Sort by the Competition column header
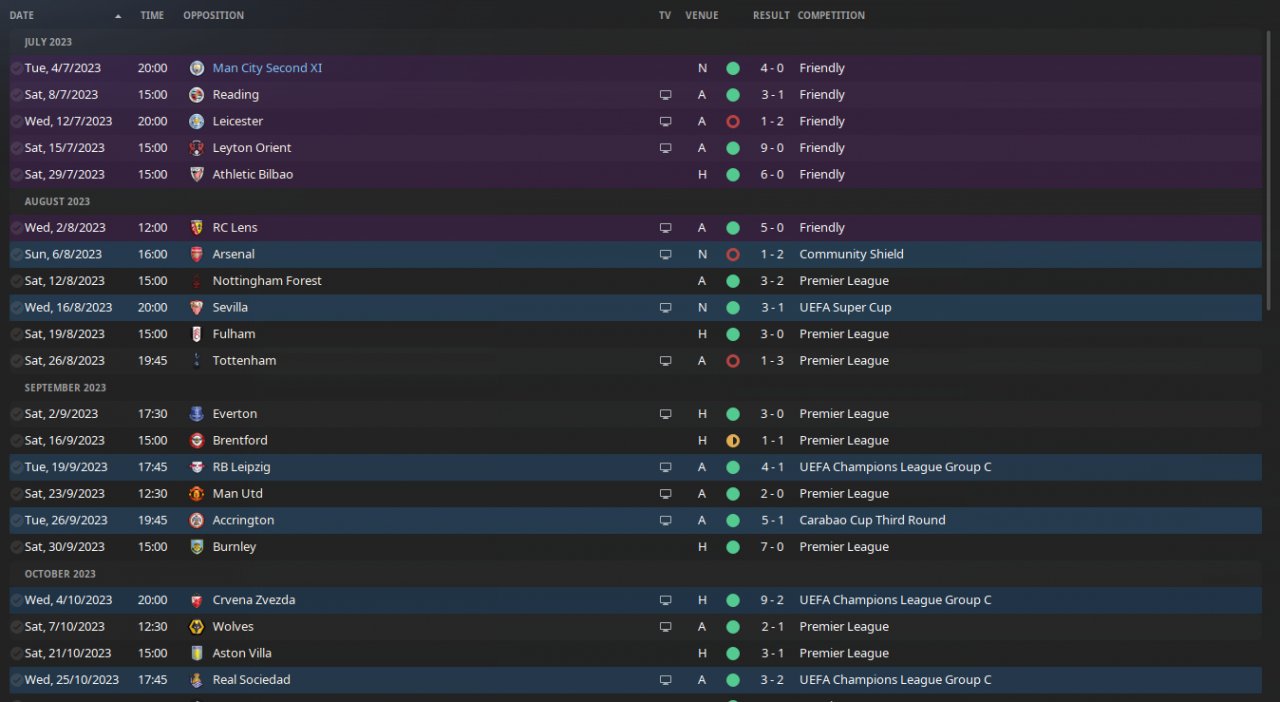 tap(831, 15)
